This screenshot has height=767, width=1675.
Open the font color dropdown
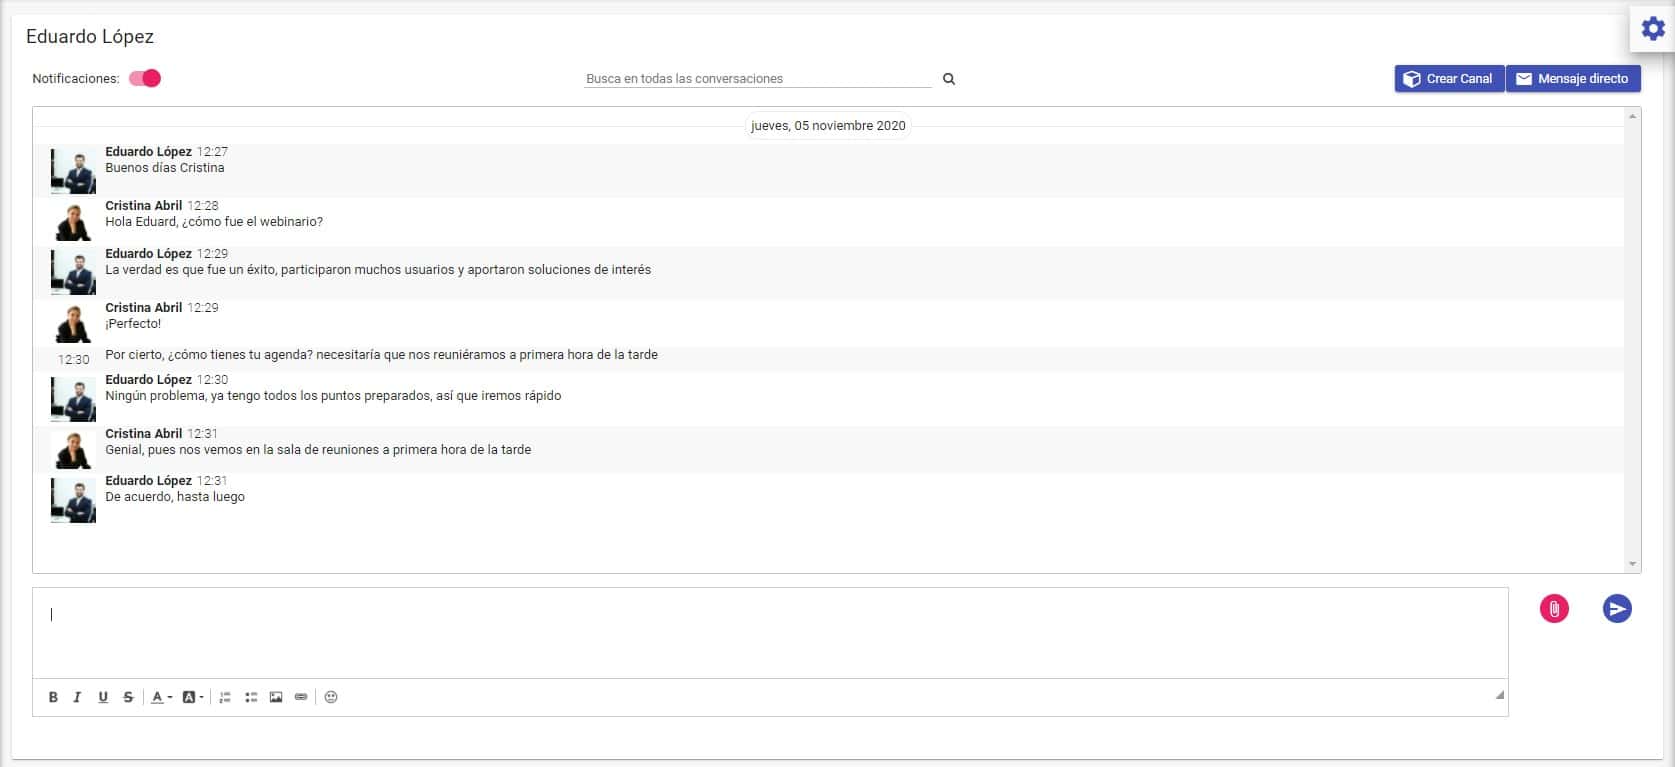point(161,697)
